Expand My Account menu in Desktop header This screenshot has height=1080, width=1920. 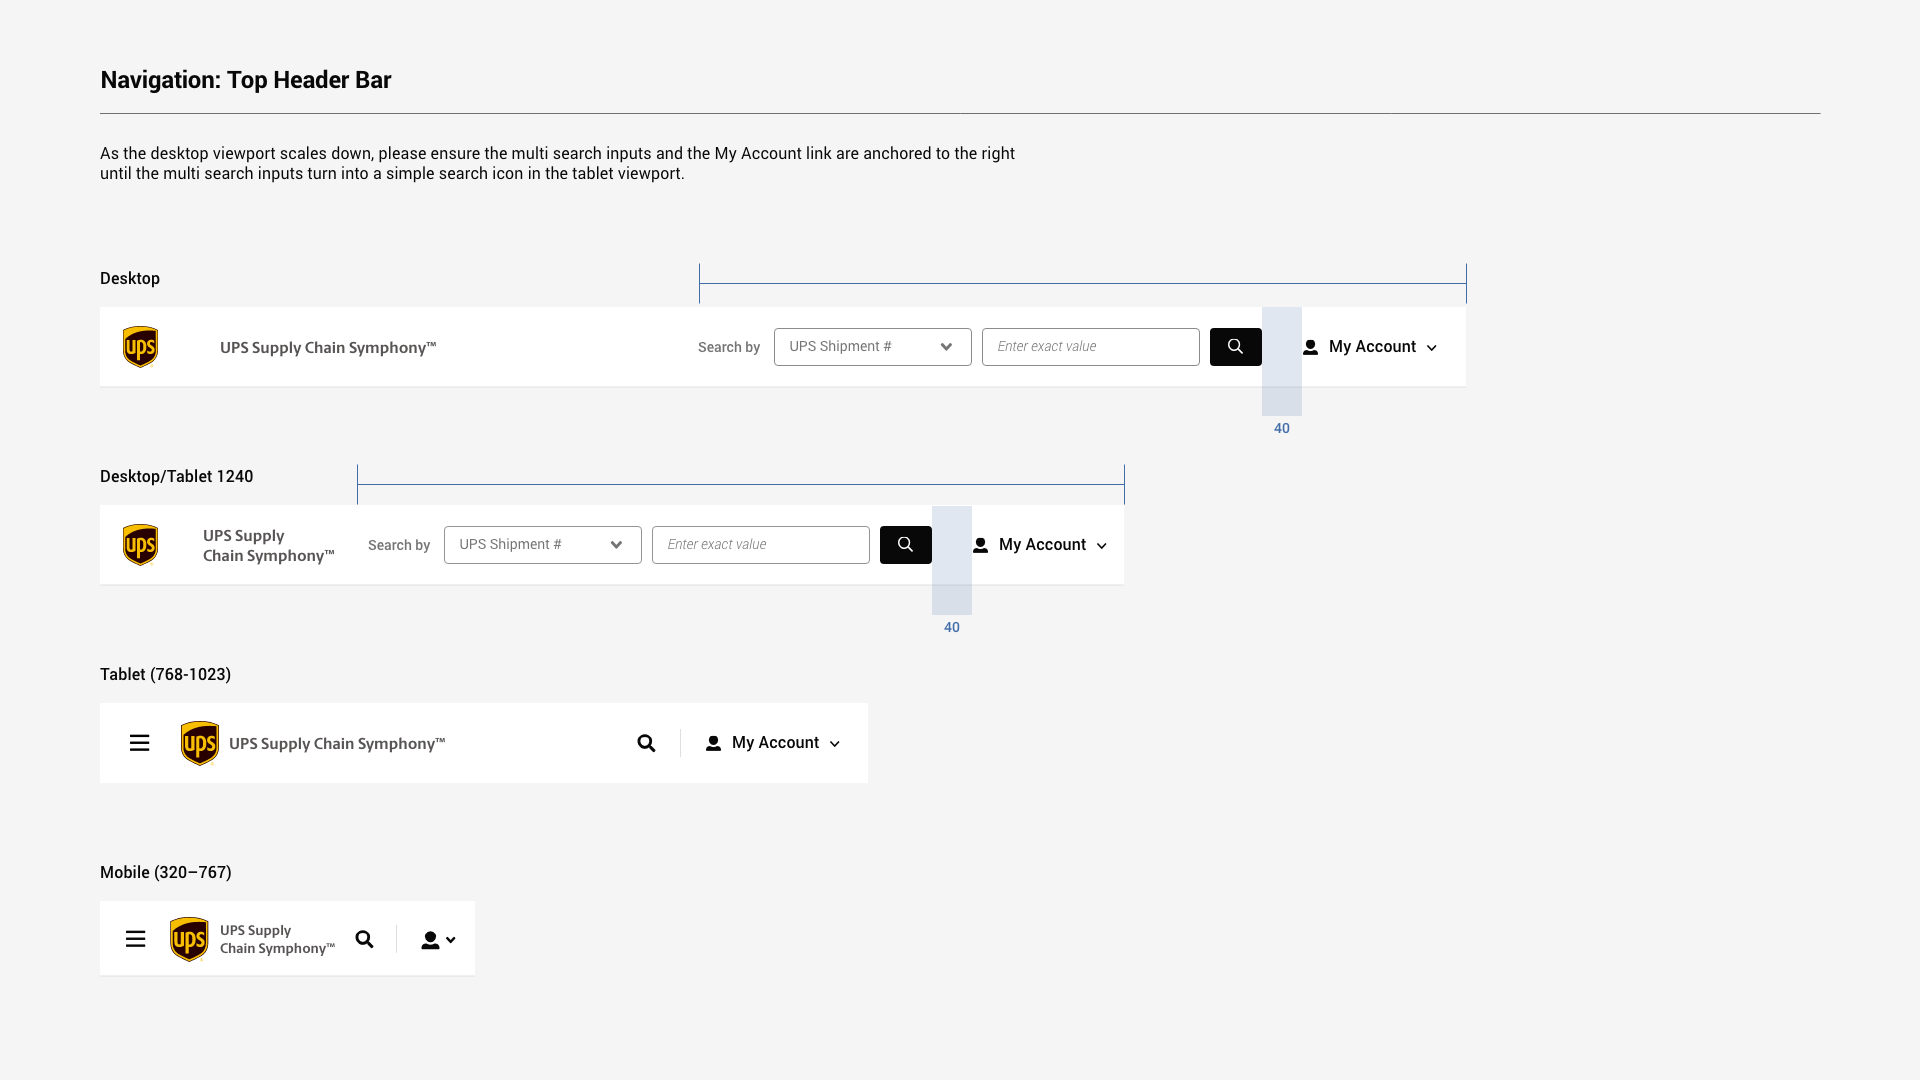[x=1370, y=347]
